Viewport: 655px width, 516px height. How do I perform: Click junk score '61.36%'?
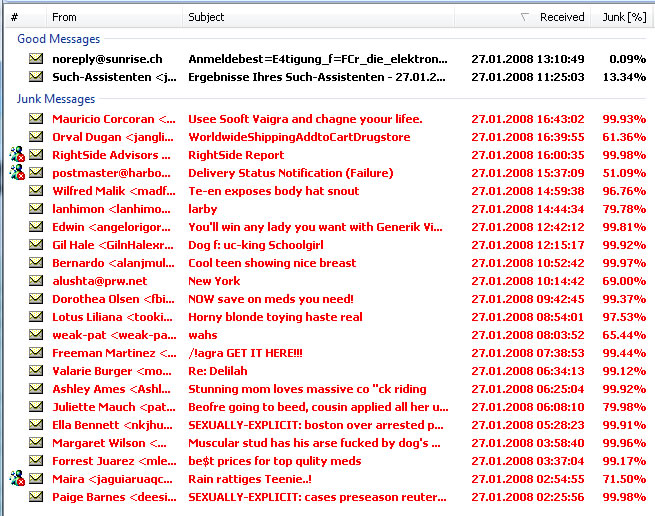pyautogui.click(x=624, y=137)
